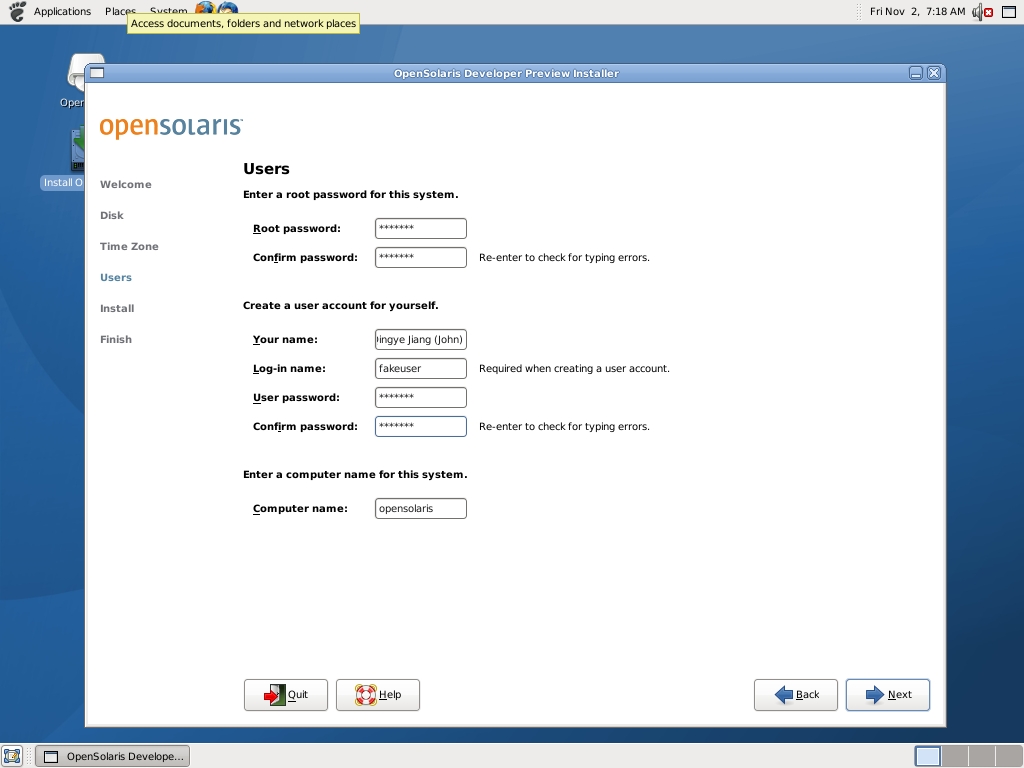Open the installer Help
This screenshot has width=1024, height=768.
(378, 695)
